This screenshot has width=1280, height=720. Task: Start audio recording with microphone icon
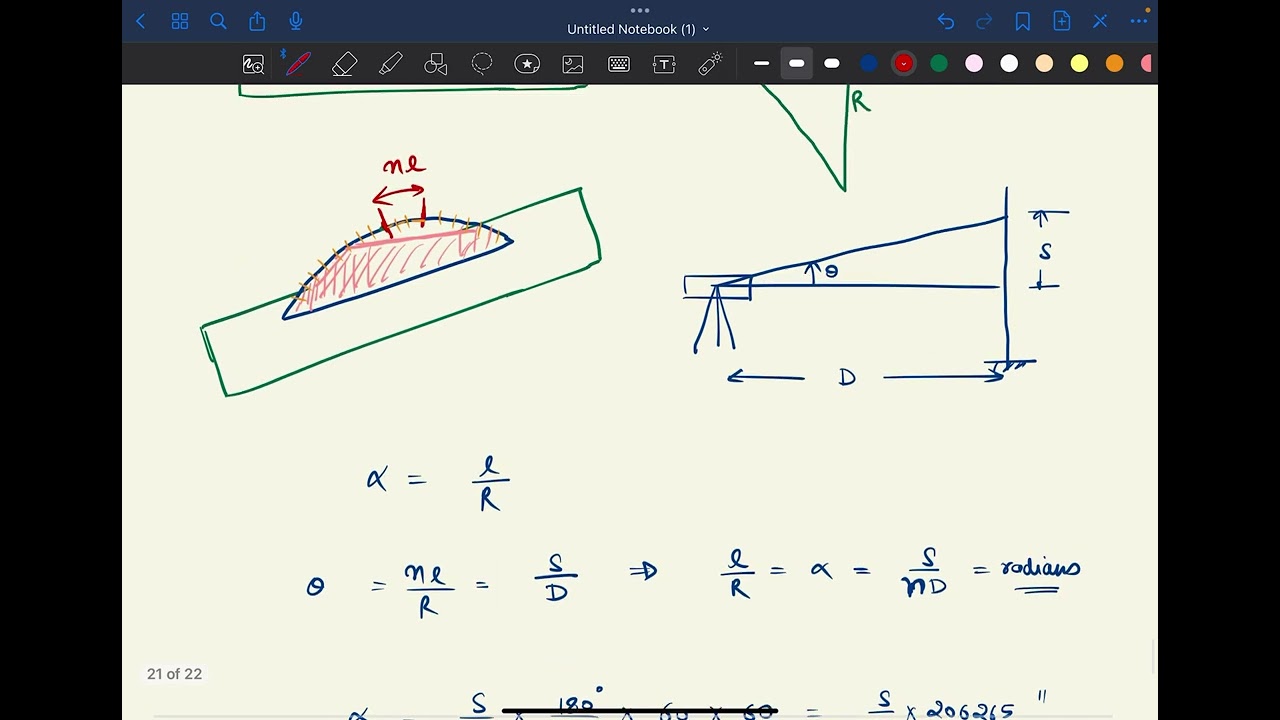pos(296,21)
